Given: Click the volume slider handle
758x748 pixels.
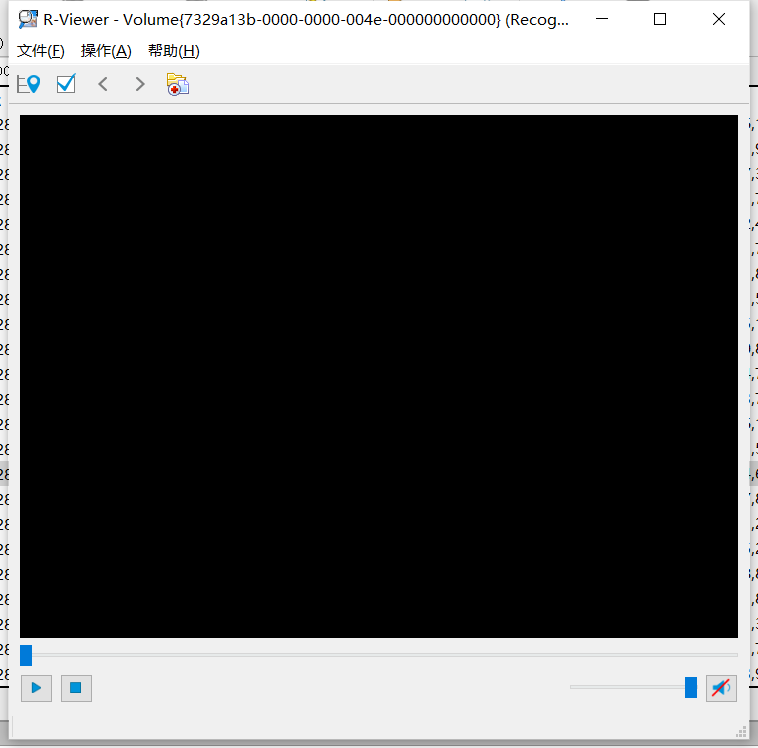Looking at the screenshot, I should (x=691, y=687).
